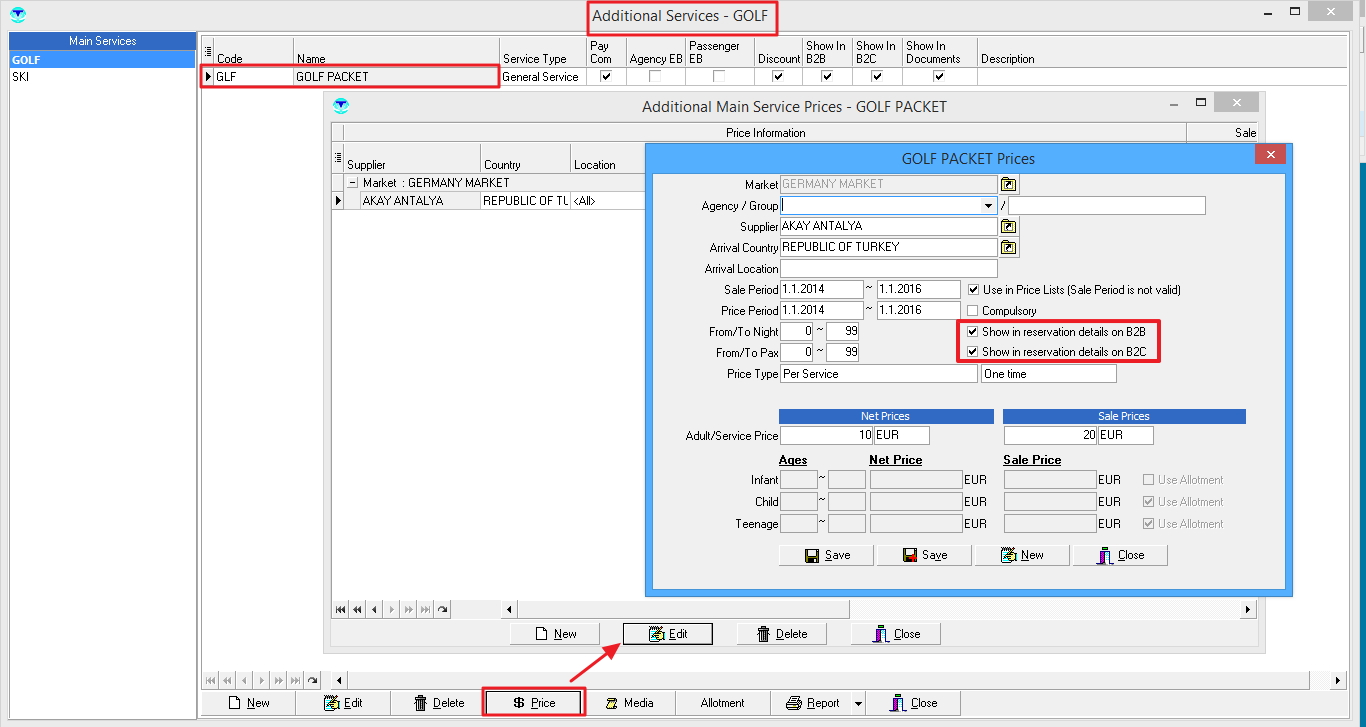Toggle Show in reservation details on B2C

[x=972, y=352]
